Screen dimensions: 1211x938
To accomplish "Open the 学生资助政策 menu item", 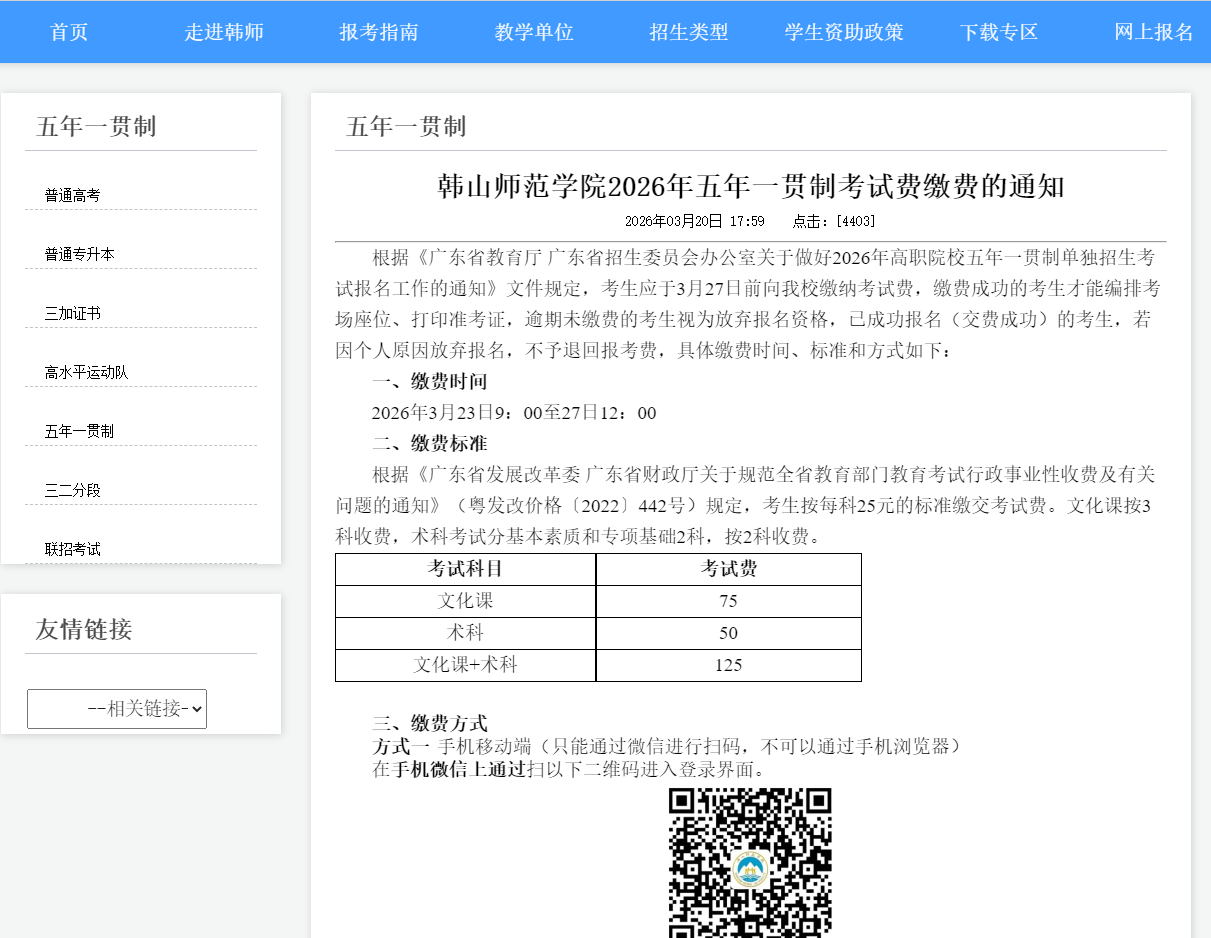I will point(843,31).
